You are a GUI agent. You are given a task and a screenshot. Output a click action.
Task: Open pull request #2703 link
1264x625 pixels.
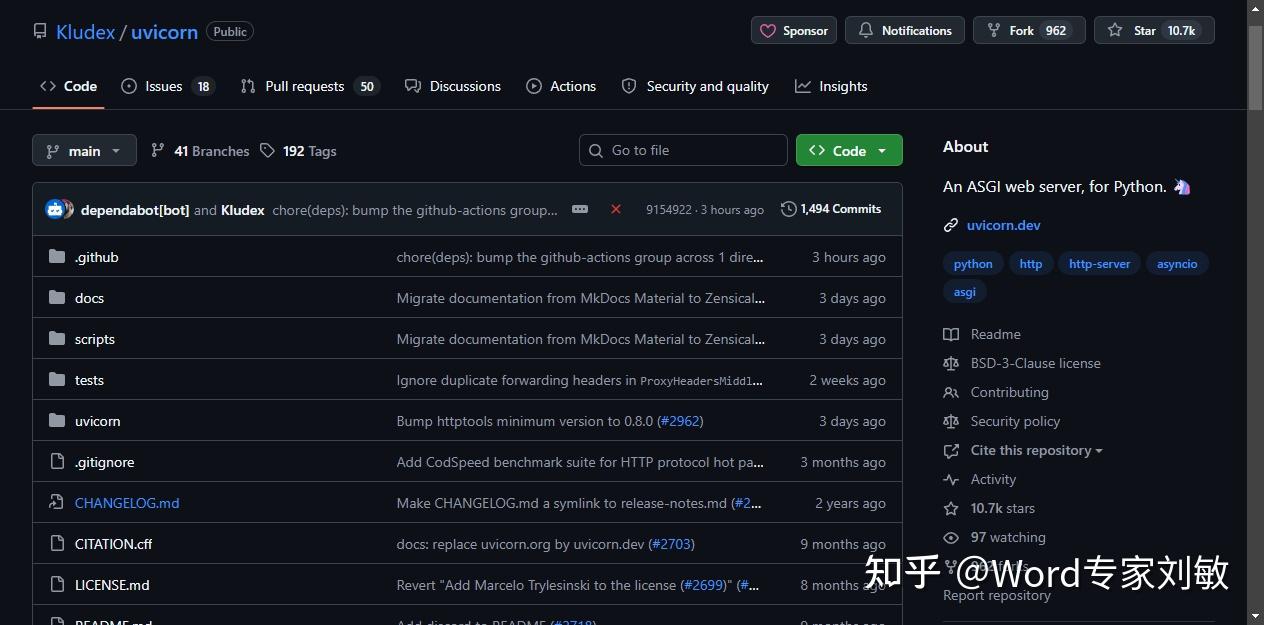tap(671, 544)
